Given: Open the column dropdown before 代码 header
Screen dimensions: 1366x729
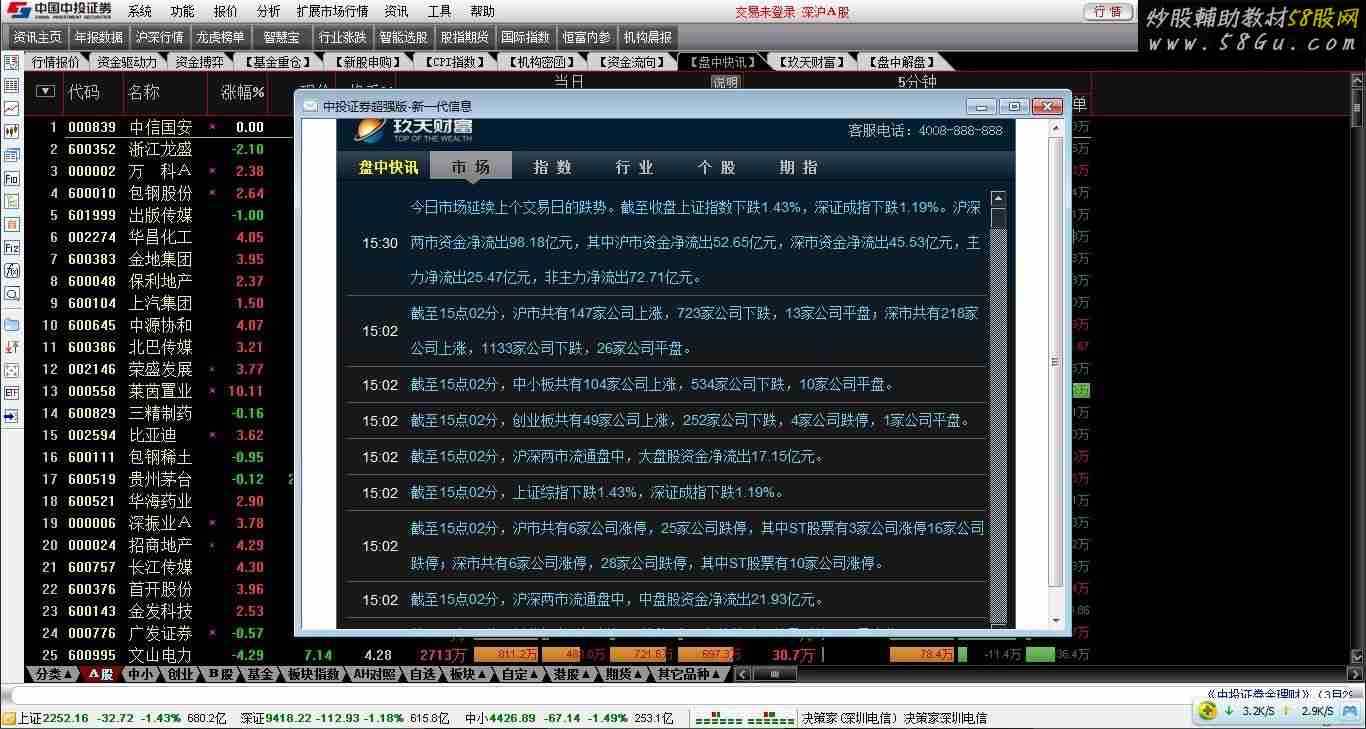Looking at the screenshot, I should click(x=45, y=91).
